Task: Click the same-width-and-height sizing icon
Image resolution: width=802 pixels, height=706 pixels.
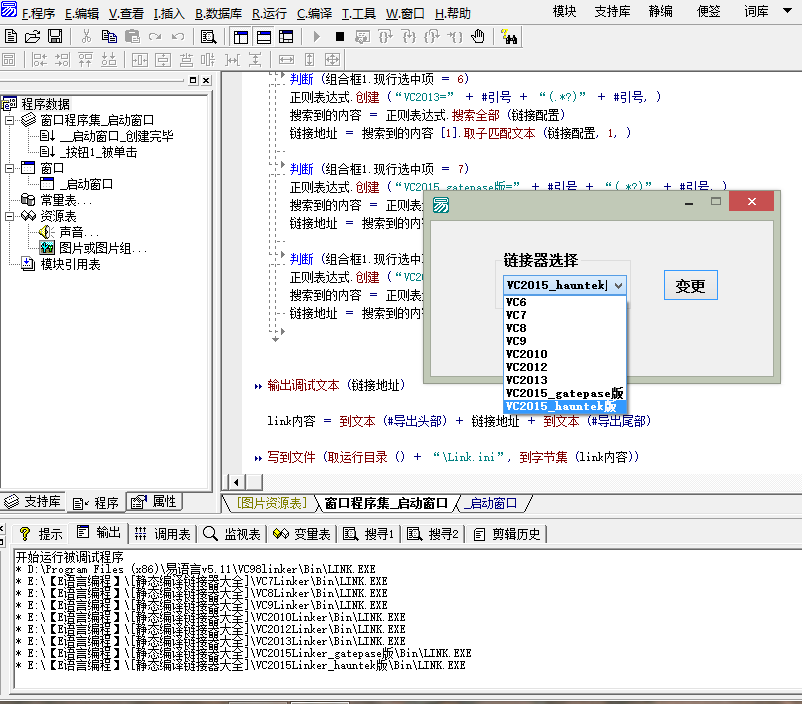Action: click(332, 60)
